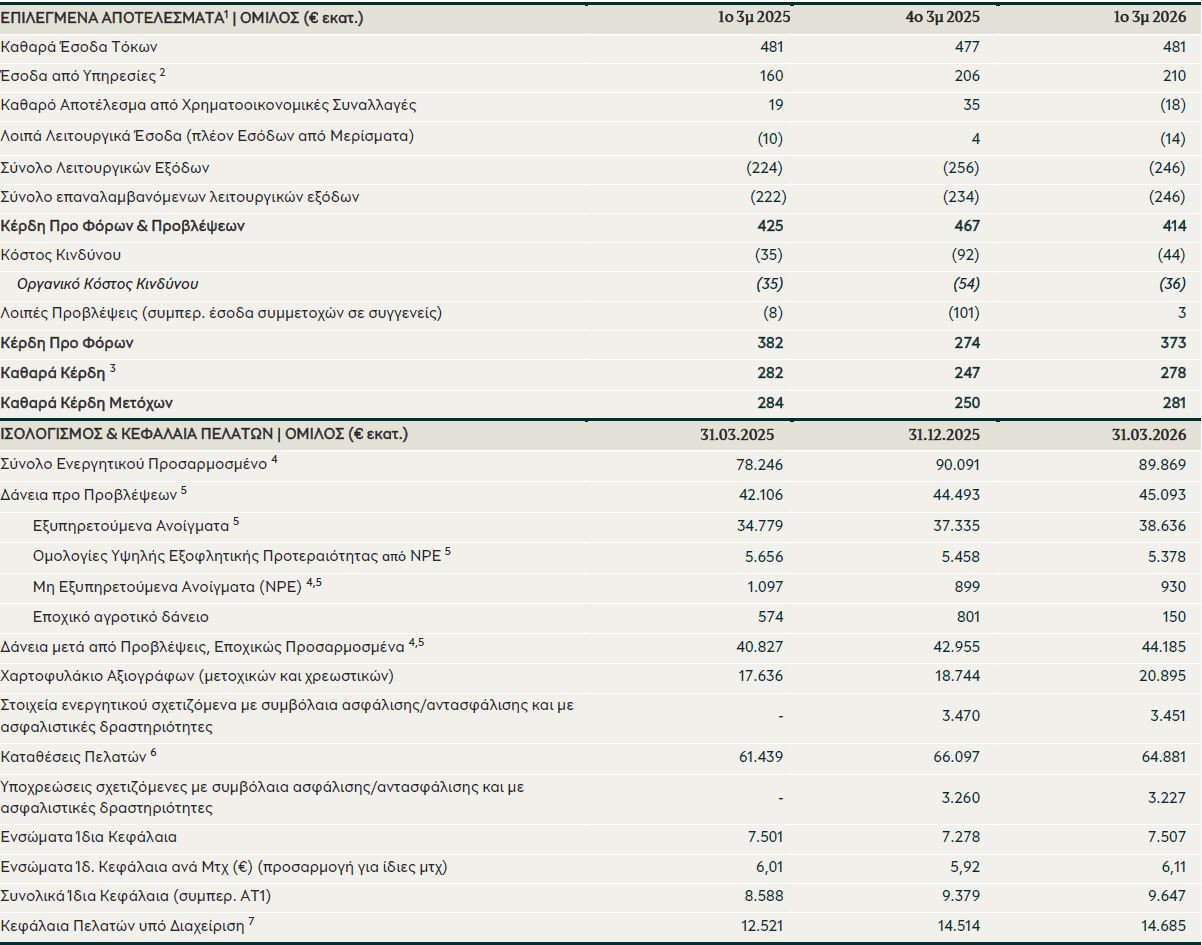
Task: Click the "ΕΠΙΛΕΓΜΕΝΑ ΑΠΟΤΕΛΕΣΜΑΤΑ" section header
Action: click(112, 17)
